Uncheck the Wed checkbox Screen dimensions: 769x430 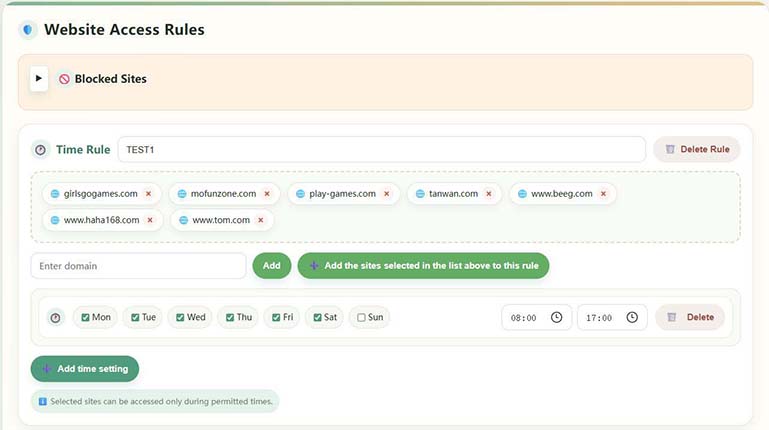tap(180, 317)
